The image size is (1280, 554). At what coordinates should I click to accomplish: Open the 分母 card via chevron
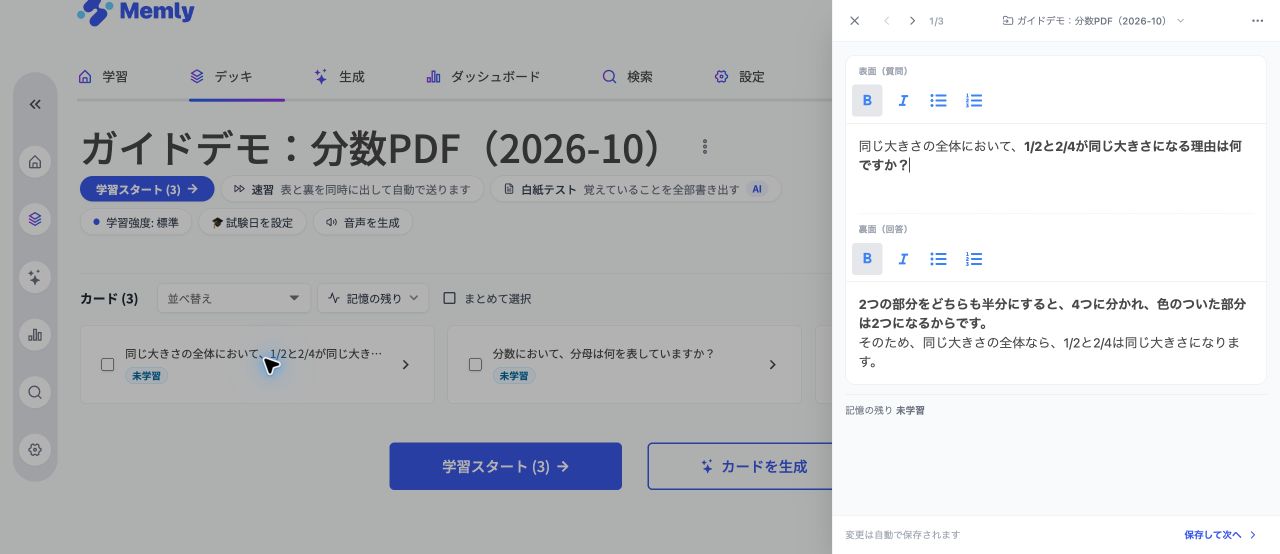772,365
